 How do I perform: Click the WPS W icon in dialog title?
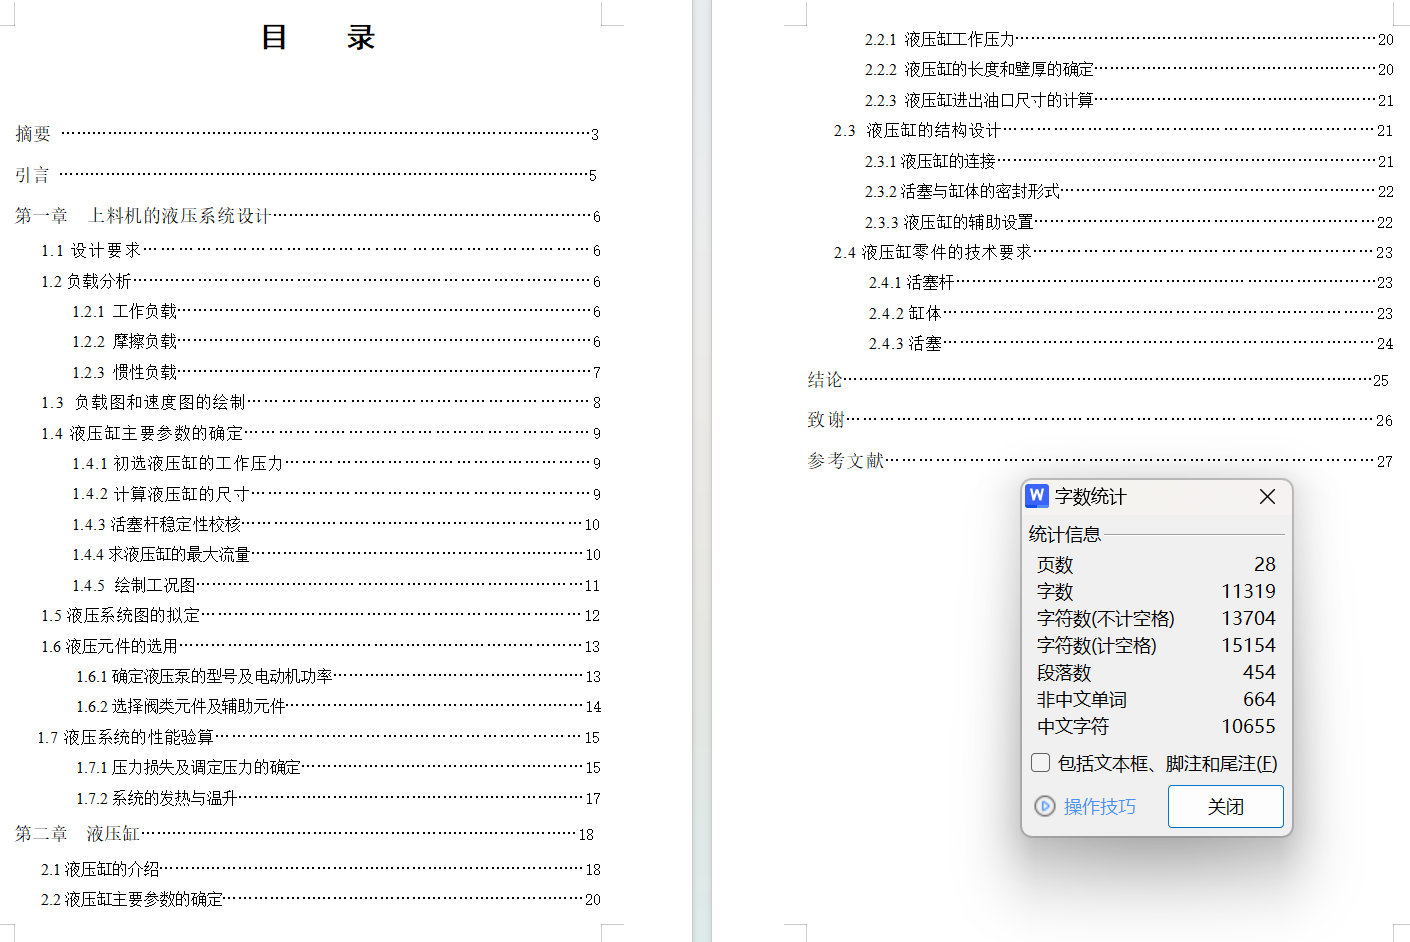click(x=1037, y=496)
